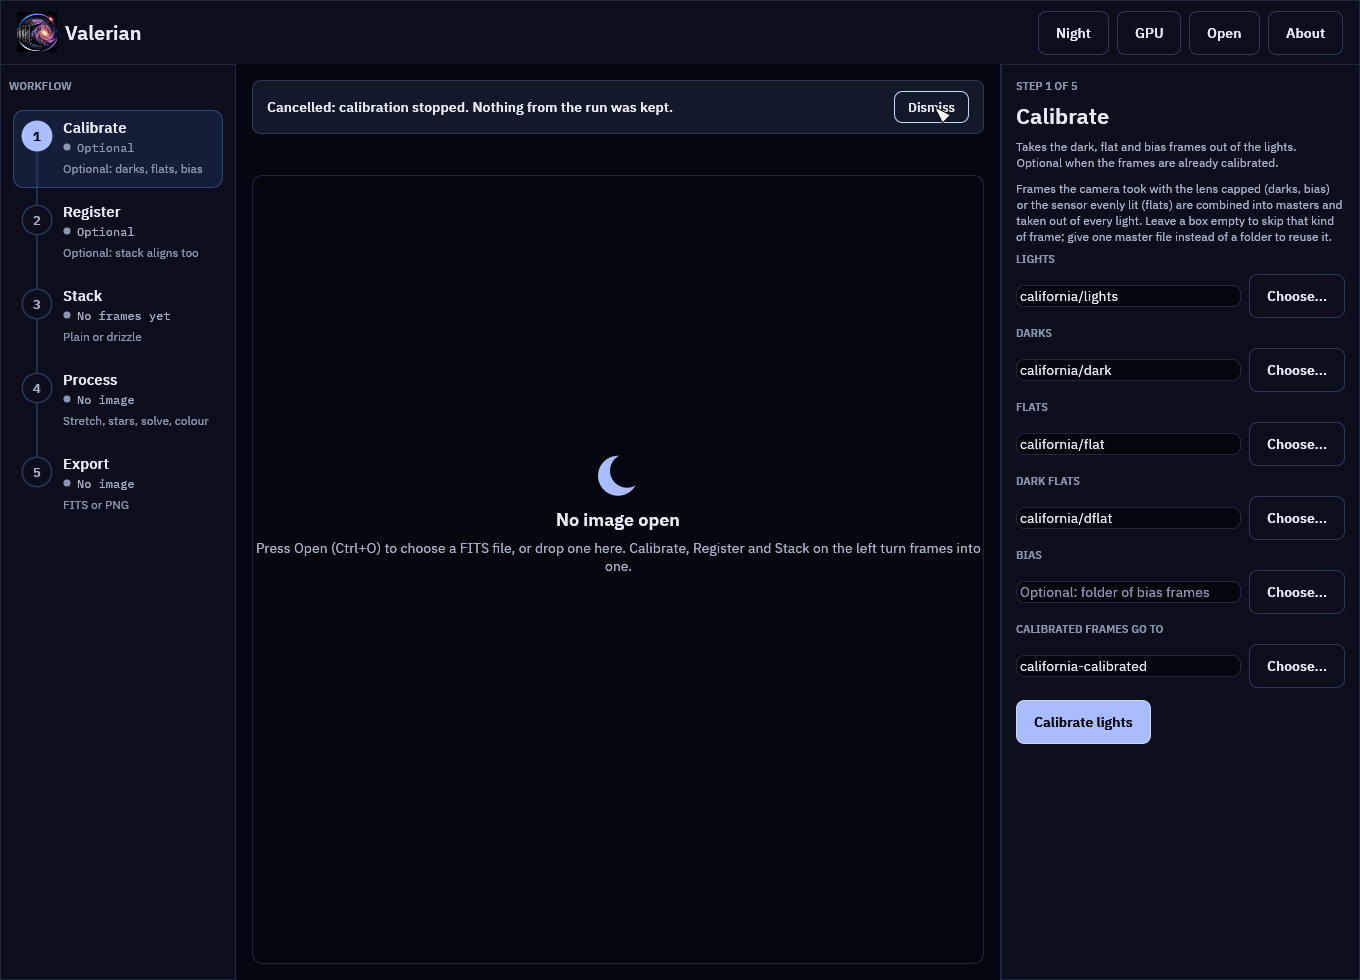Click the calibrated frames output field

(x=1128, y=666)
